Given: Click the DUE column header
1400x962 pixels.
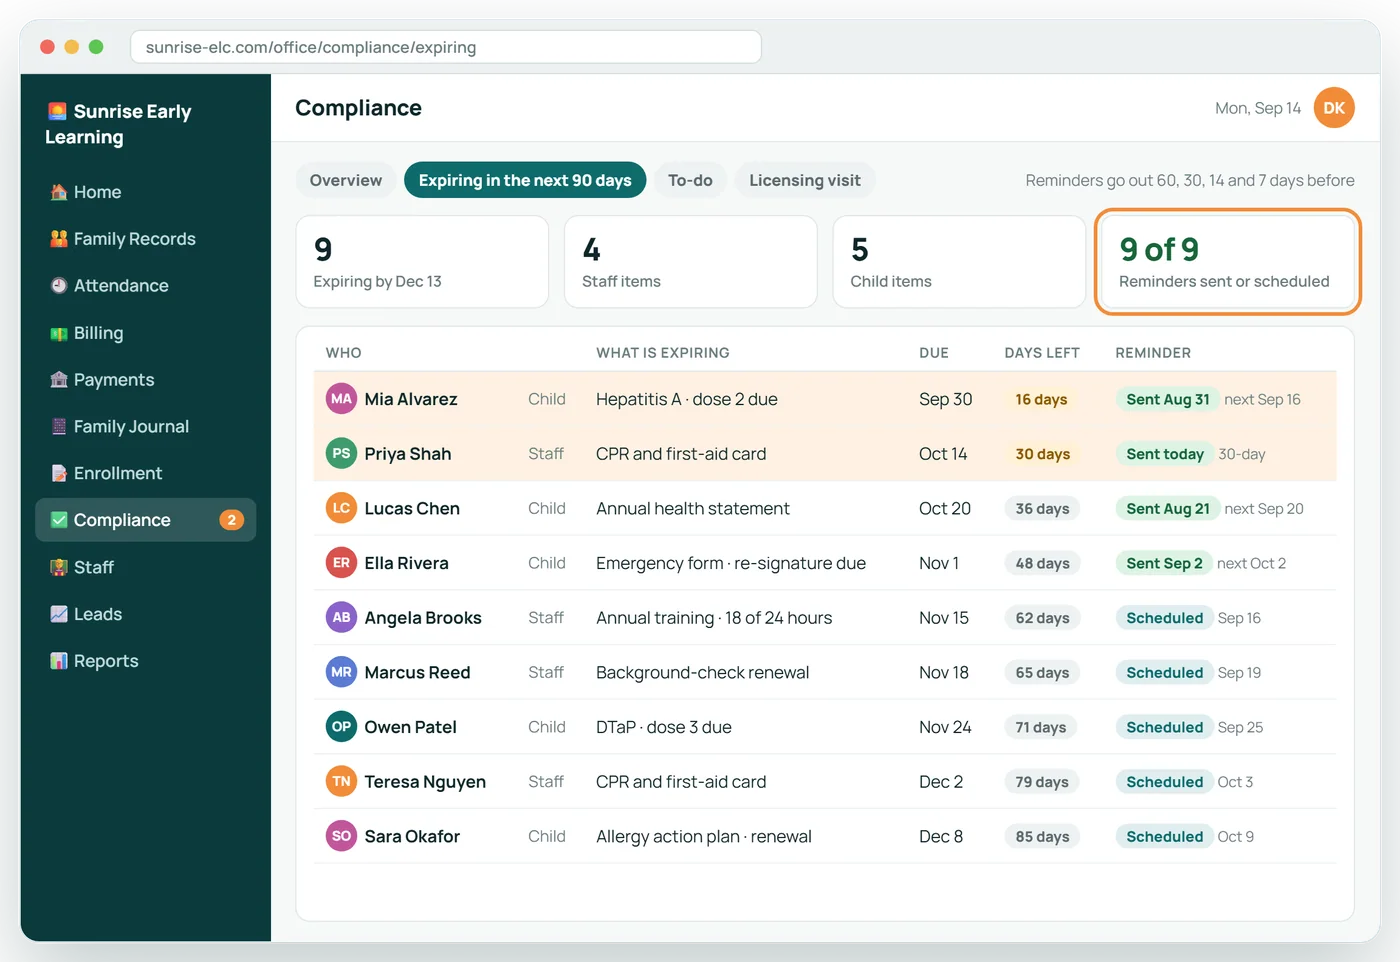Looking at the screenshot, I should point(934,353).
